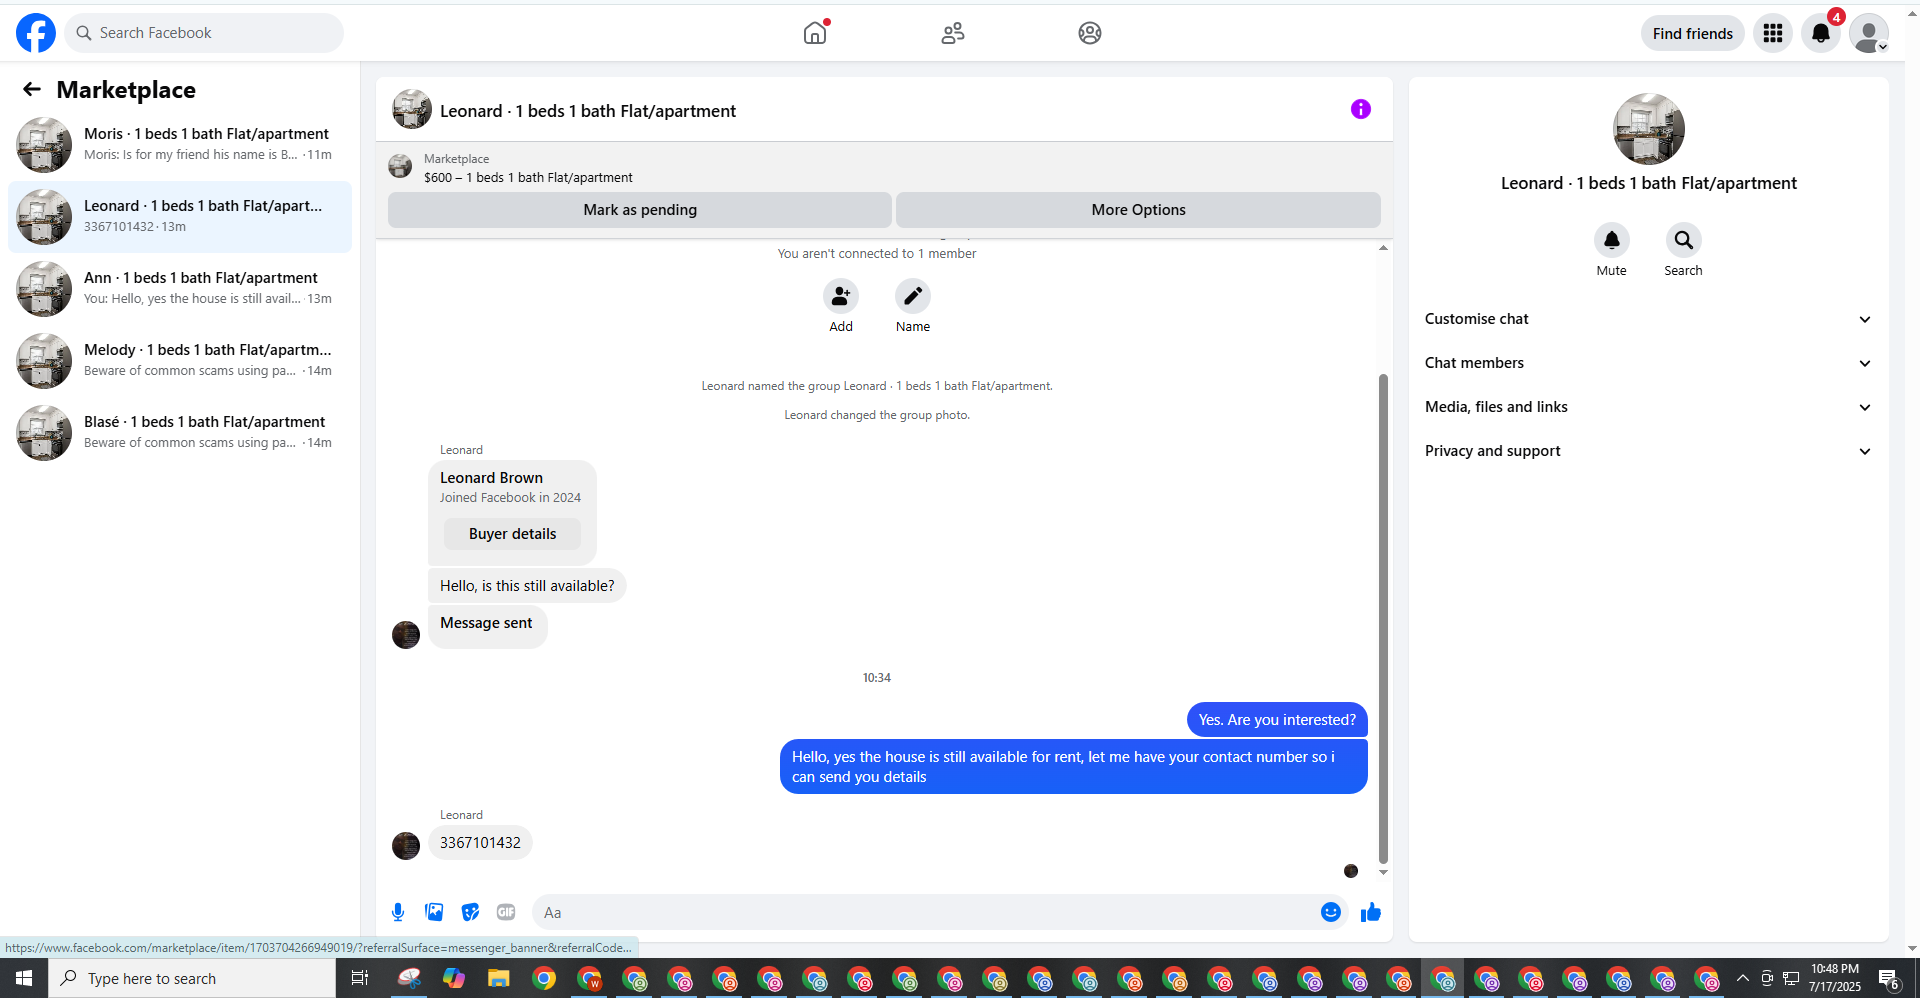Click the 'Yes. Are you interested?' message
The width and height of the screenshot is (1920, 998).
[1277, 720]
